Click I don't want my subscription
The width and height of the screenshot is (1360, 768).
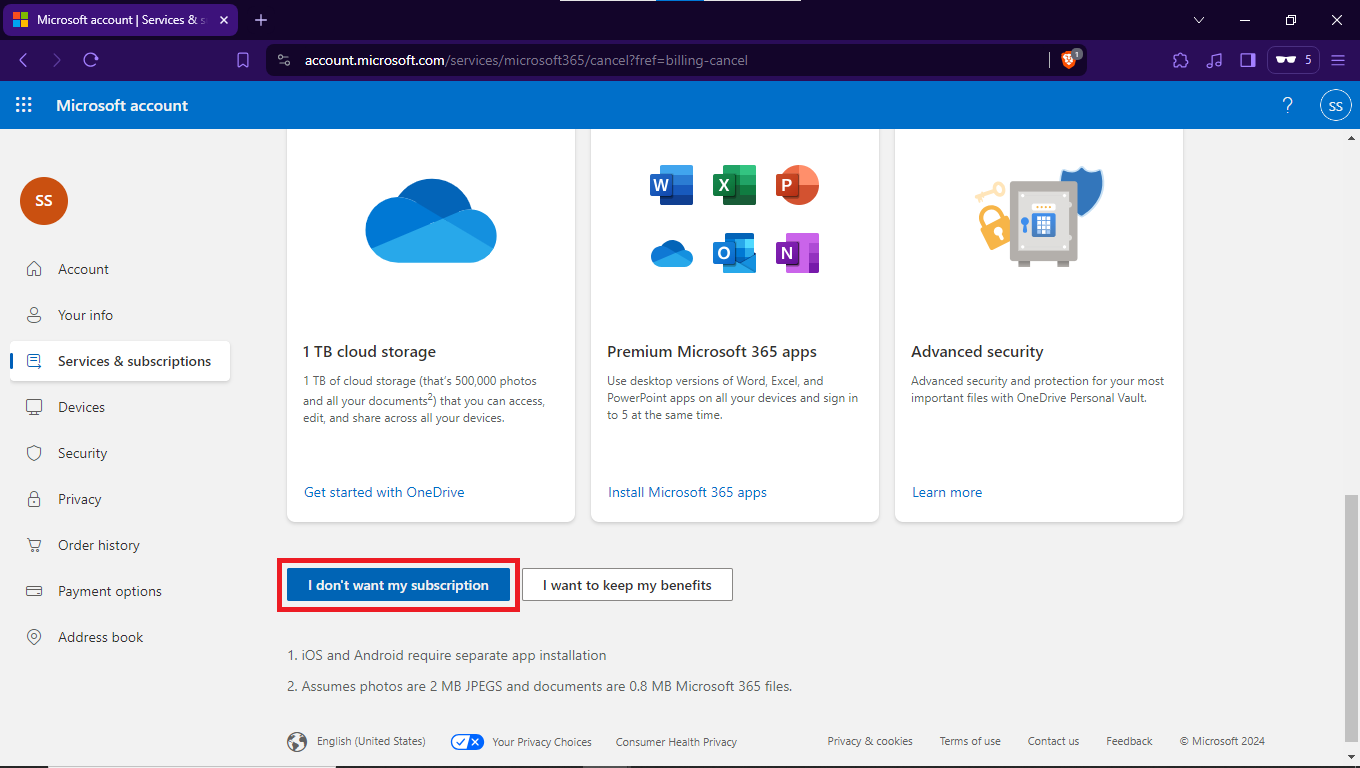(x=398, y=585)
